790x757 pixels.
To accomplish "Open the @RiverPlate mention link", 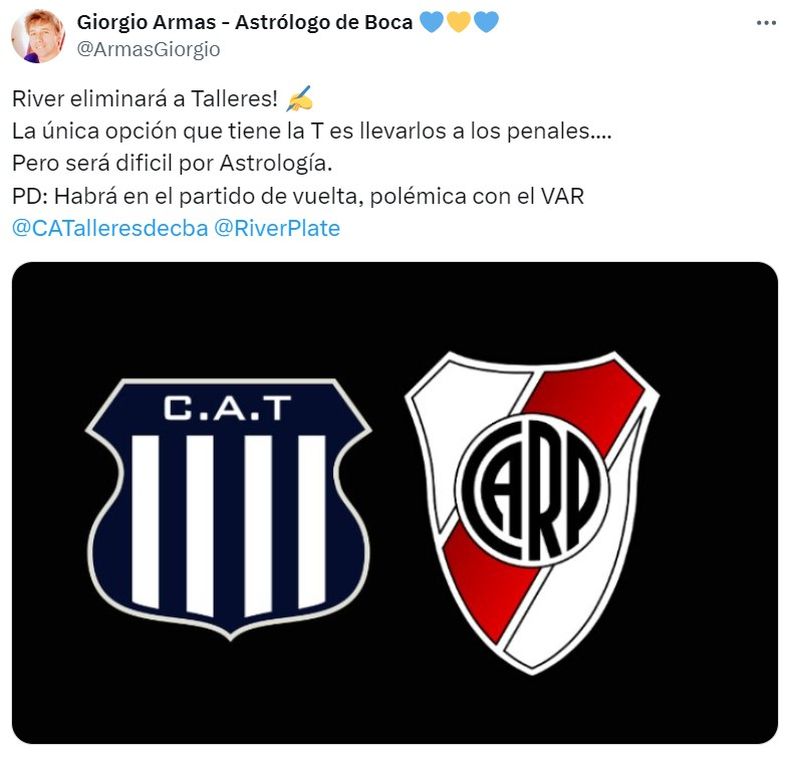I will [277, 228].
